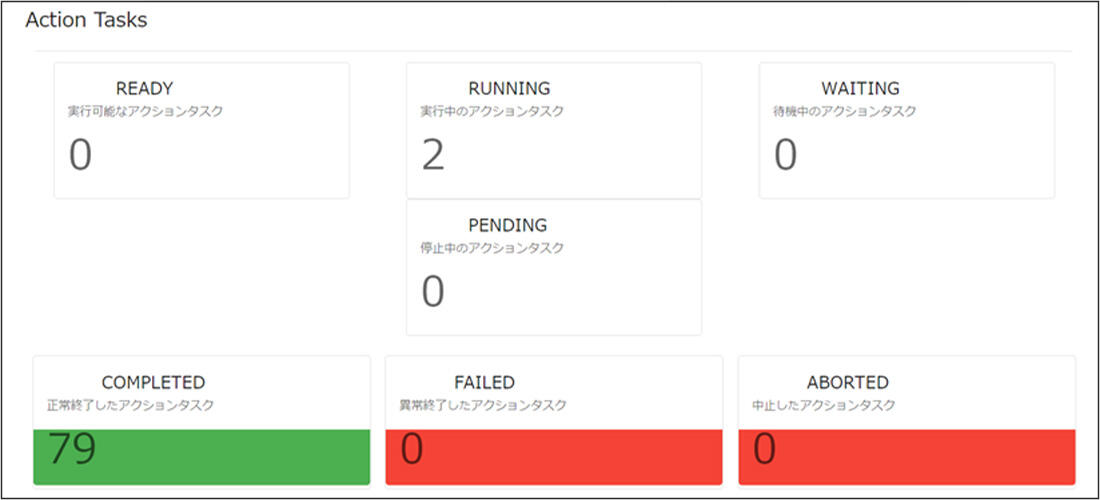The height and width of the screenshot is (500, 1100).
Task: Open the RUNNING action tasks card
Action: pyautogui.click(x=554, y=130)
